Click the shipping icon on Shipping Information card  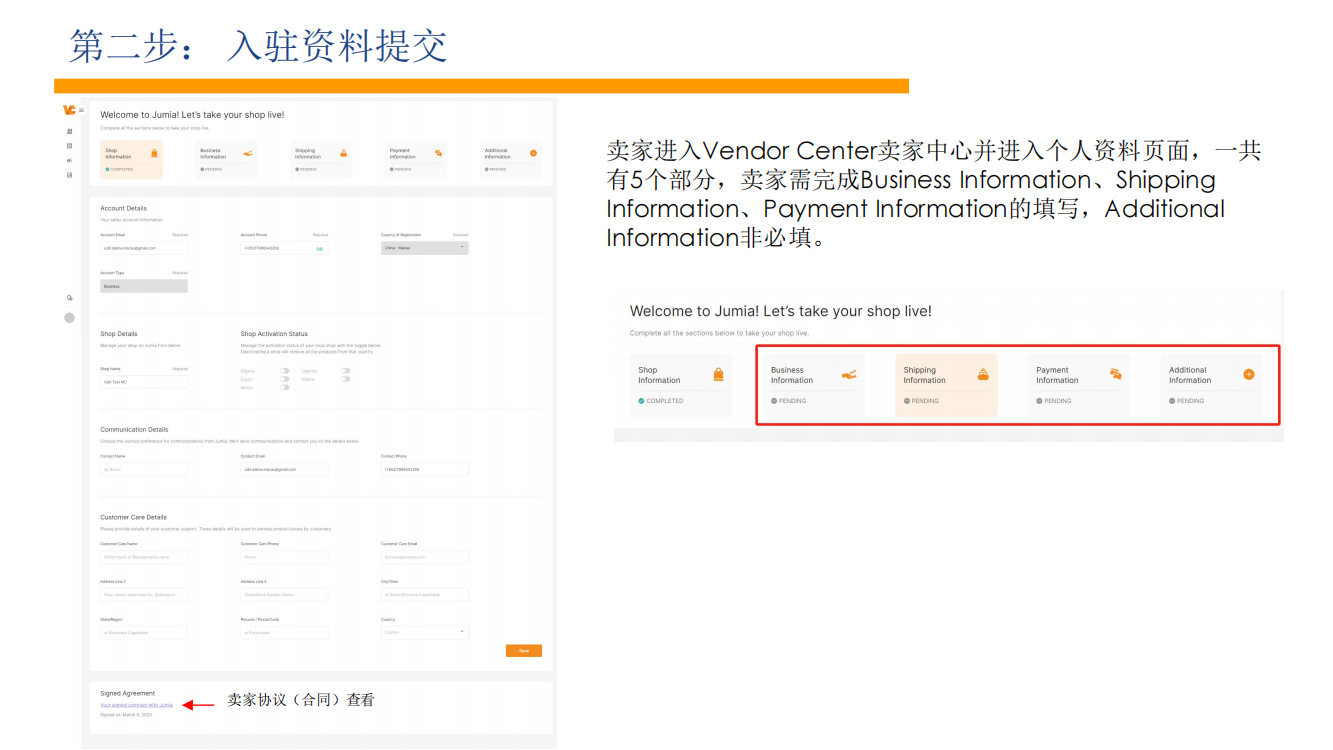(345, 153)
